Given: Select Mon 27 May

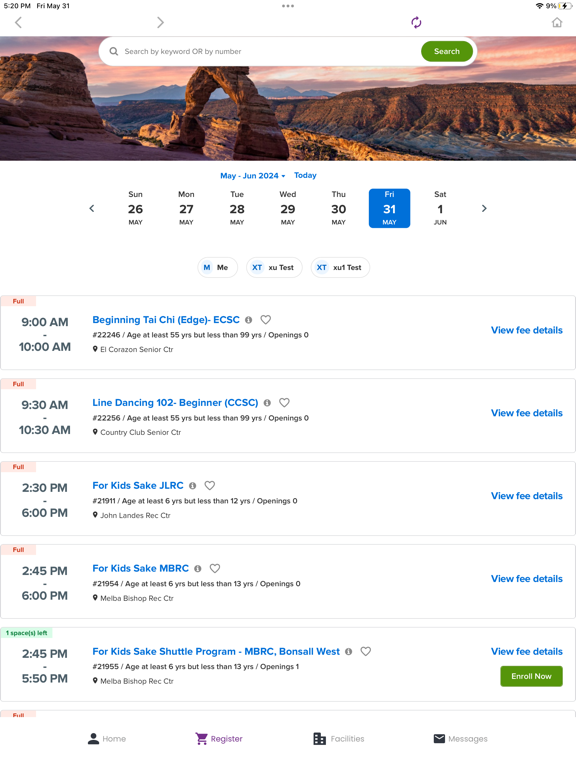Looking at the screenshot, I should click(186, 209).
